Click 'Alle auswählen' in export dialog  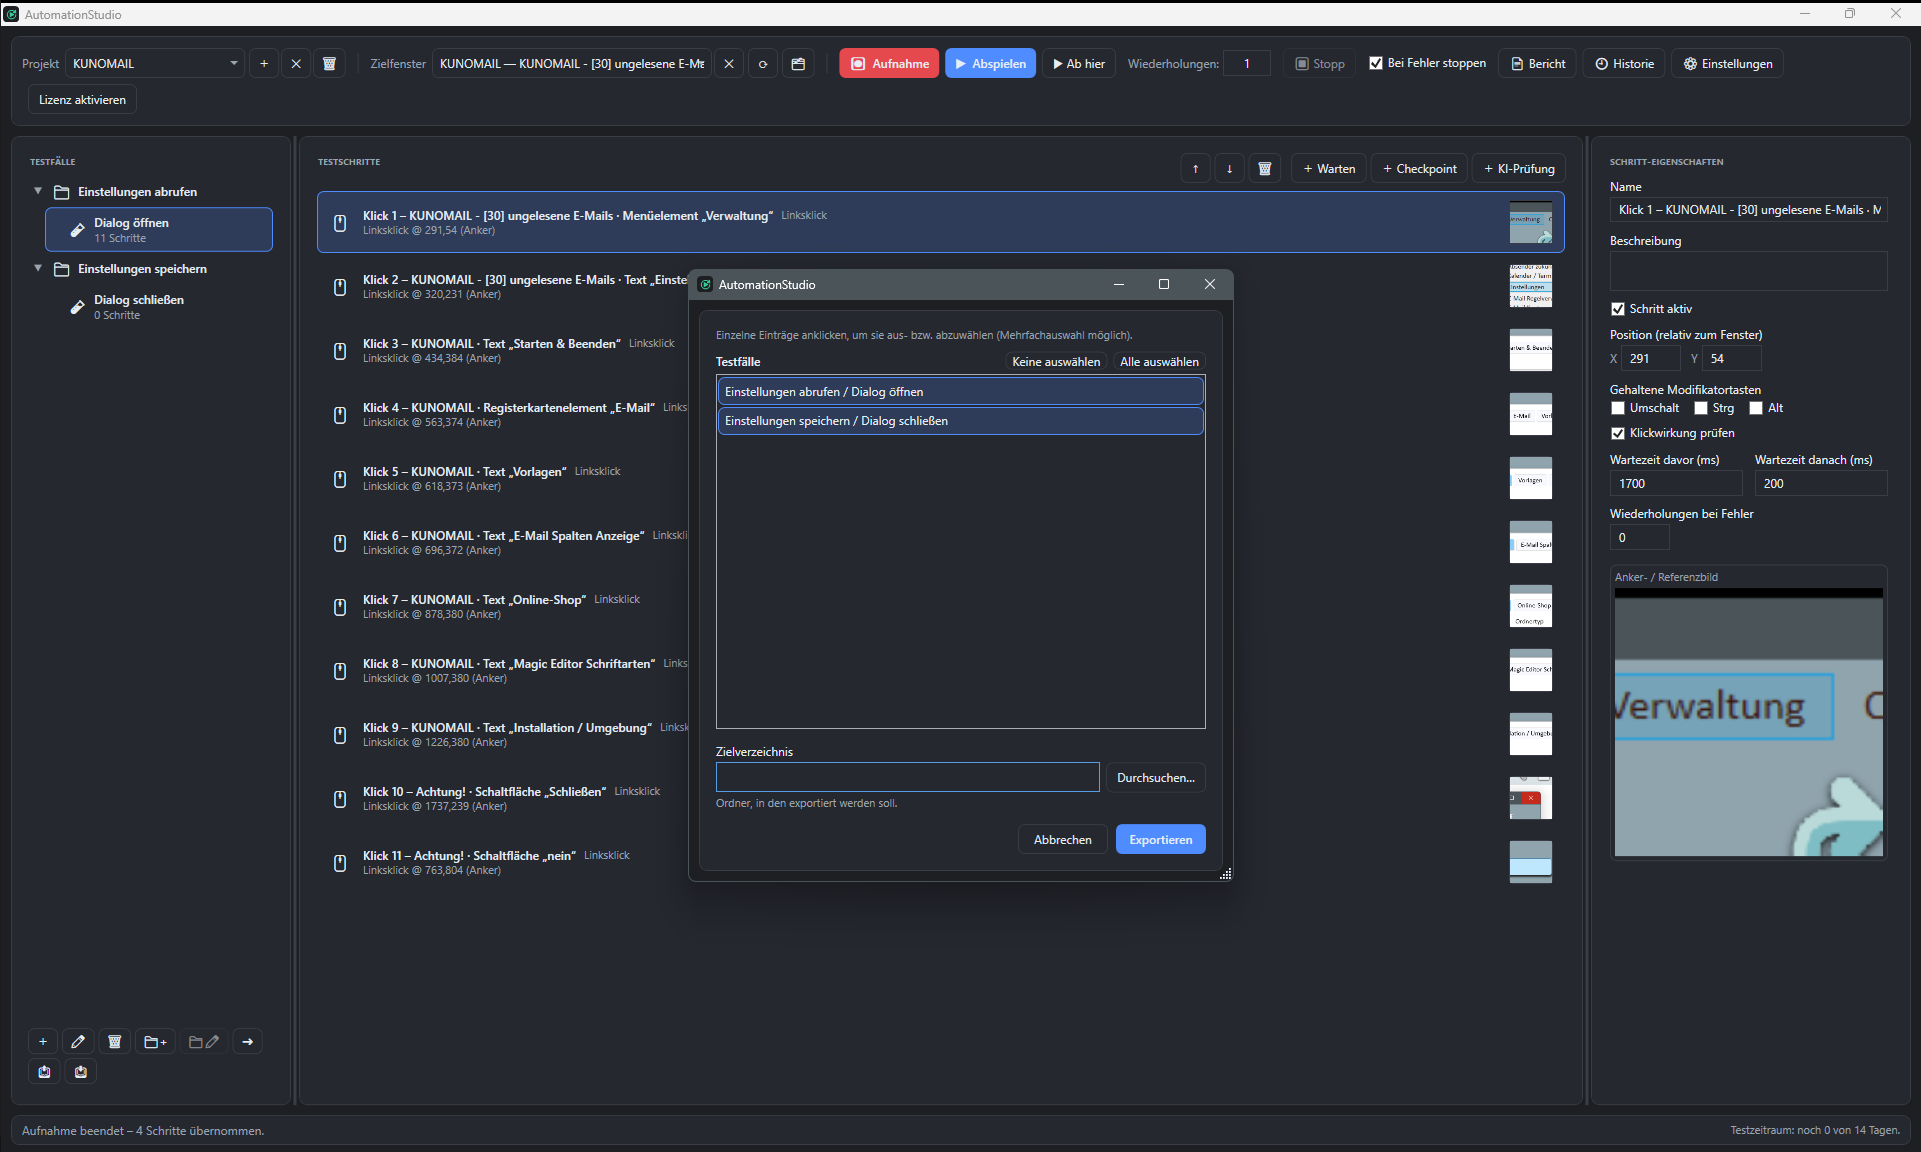1159,362
